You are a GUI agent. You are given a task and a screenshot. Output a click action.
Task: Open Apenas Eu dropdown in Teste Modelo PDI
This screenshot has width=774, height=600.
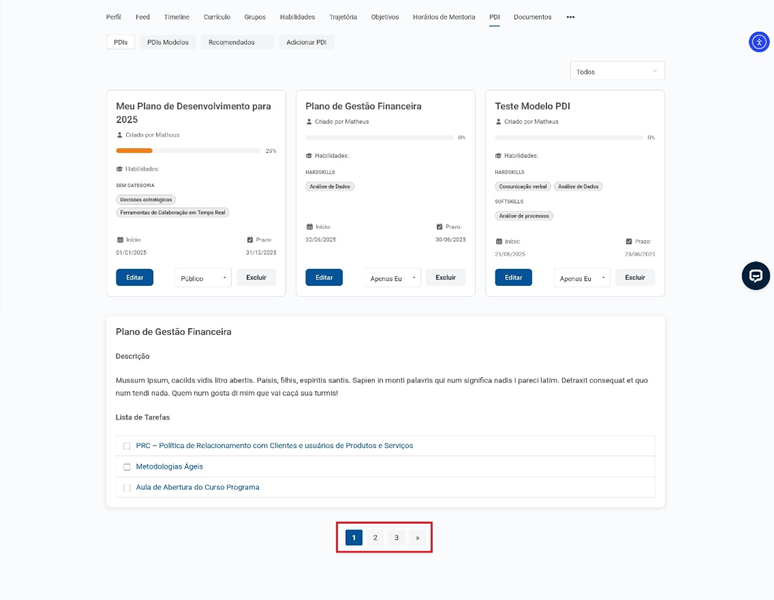click(x=582, y=278)
